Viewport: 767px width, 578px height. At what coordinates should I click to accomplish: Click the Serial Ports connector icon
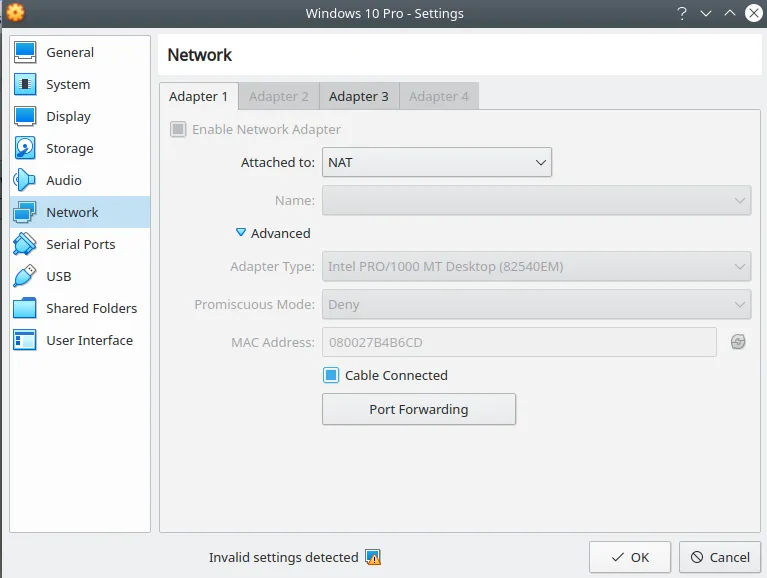pyautogui.click(x=25, y=244)
